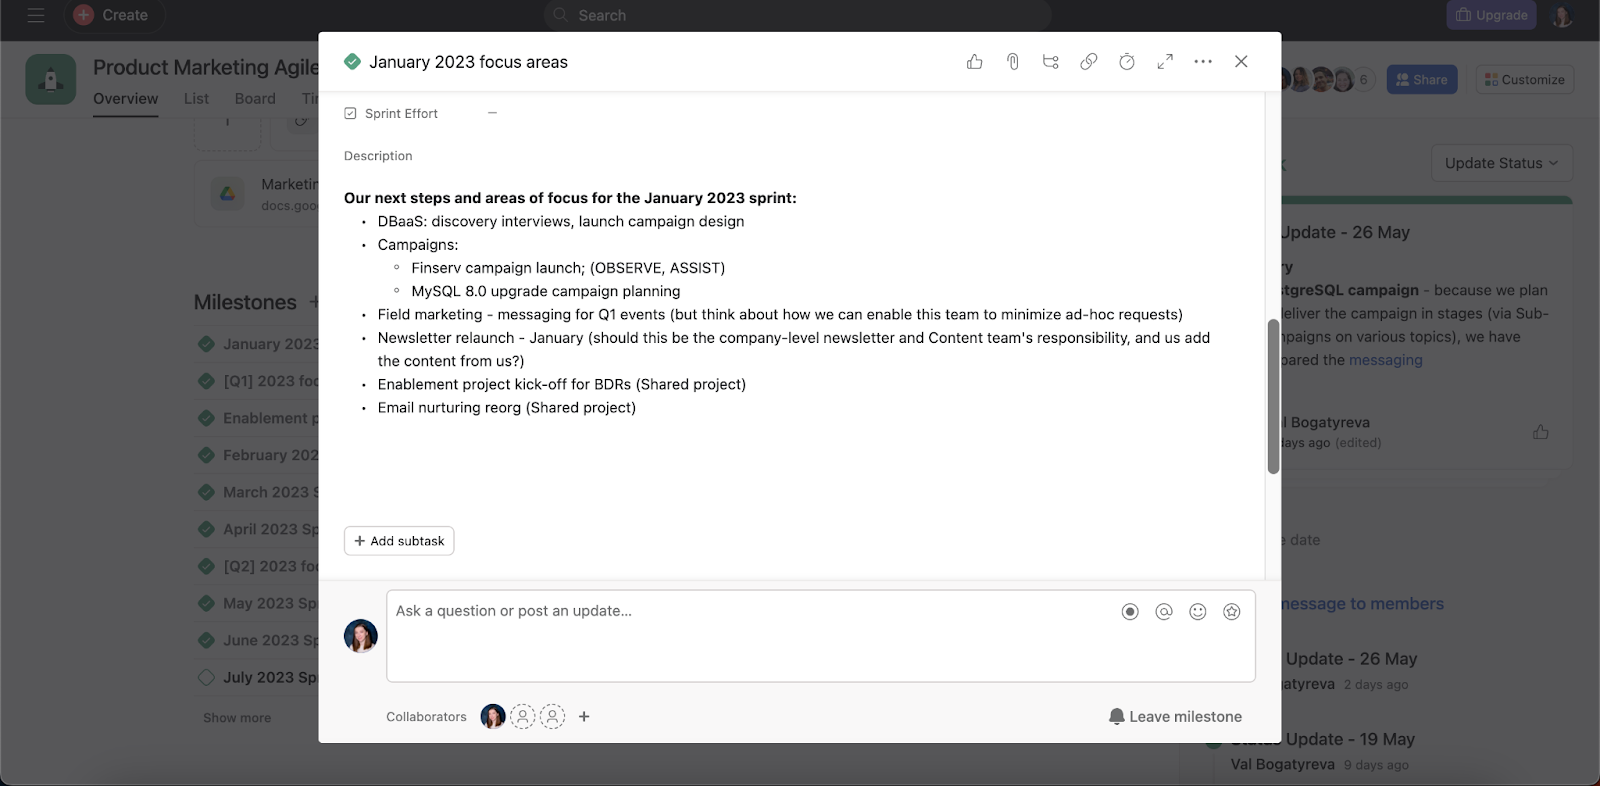
Task: Click the at-mention icon in comment box
Action: tap(1164, 612)
